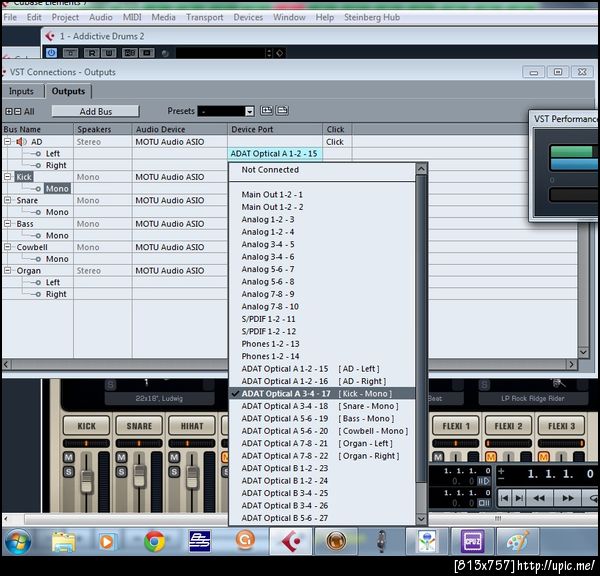Solo the SNARE channel in Addictive Drums
This screenshot has width=600, height=576.
121,472
